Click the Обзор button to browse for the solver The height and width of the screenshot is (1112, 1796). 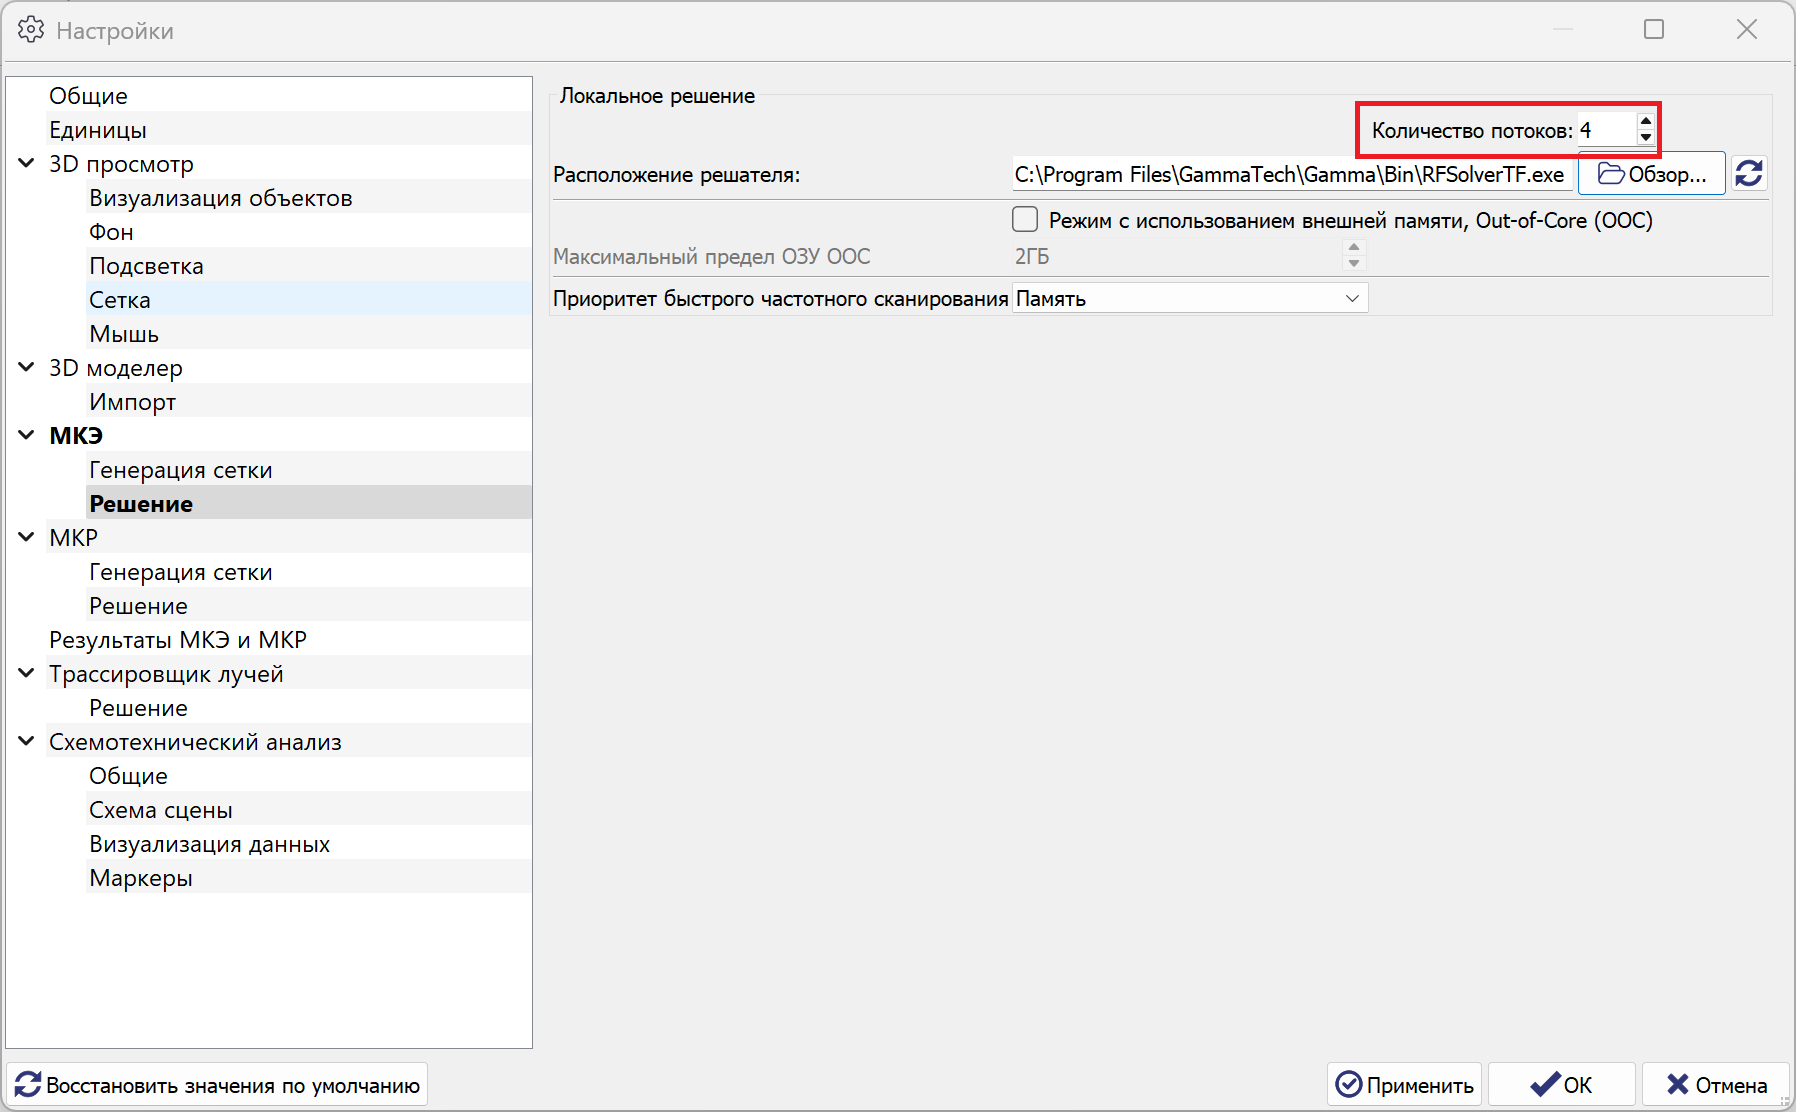click(1651, 174)
